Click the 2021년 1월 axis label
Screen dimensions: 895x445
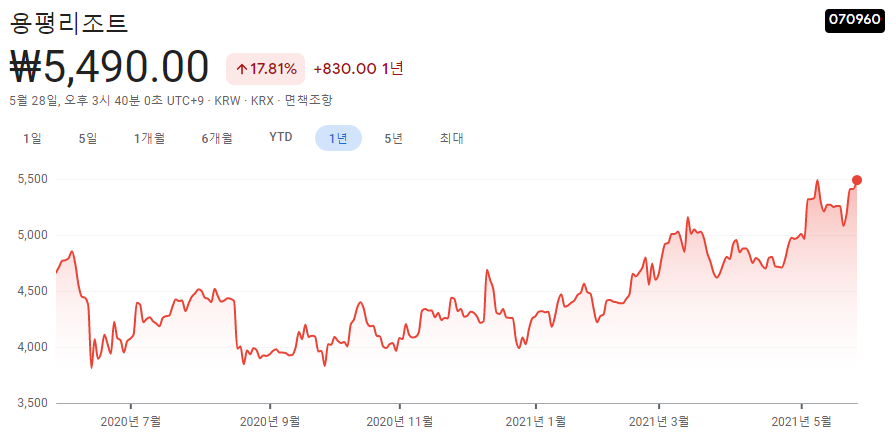(x=536, y=422)
